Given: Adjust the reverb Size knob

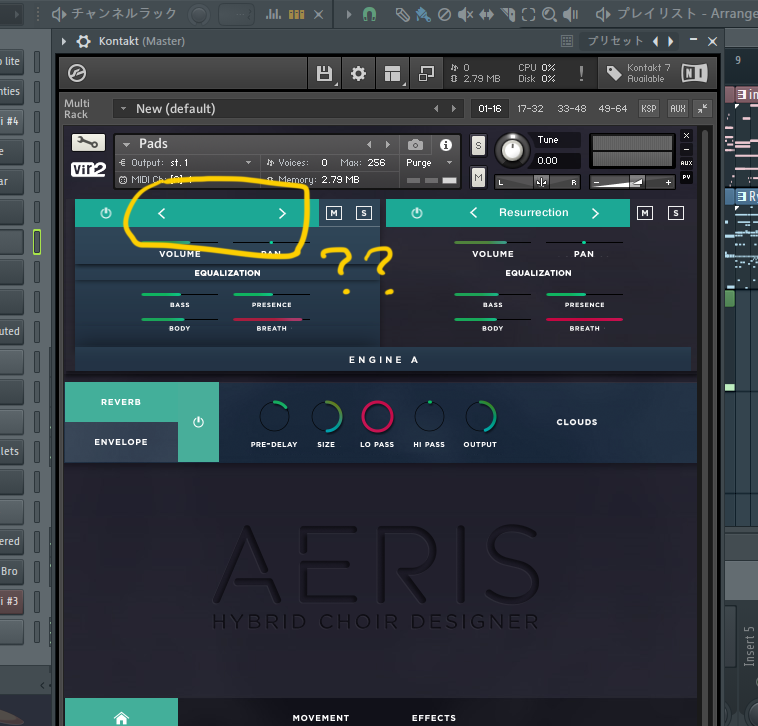Looking at the screenshot, I should [x=326, y=417].
